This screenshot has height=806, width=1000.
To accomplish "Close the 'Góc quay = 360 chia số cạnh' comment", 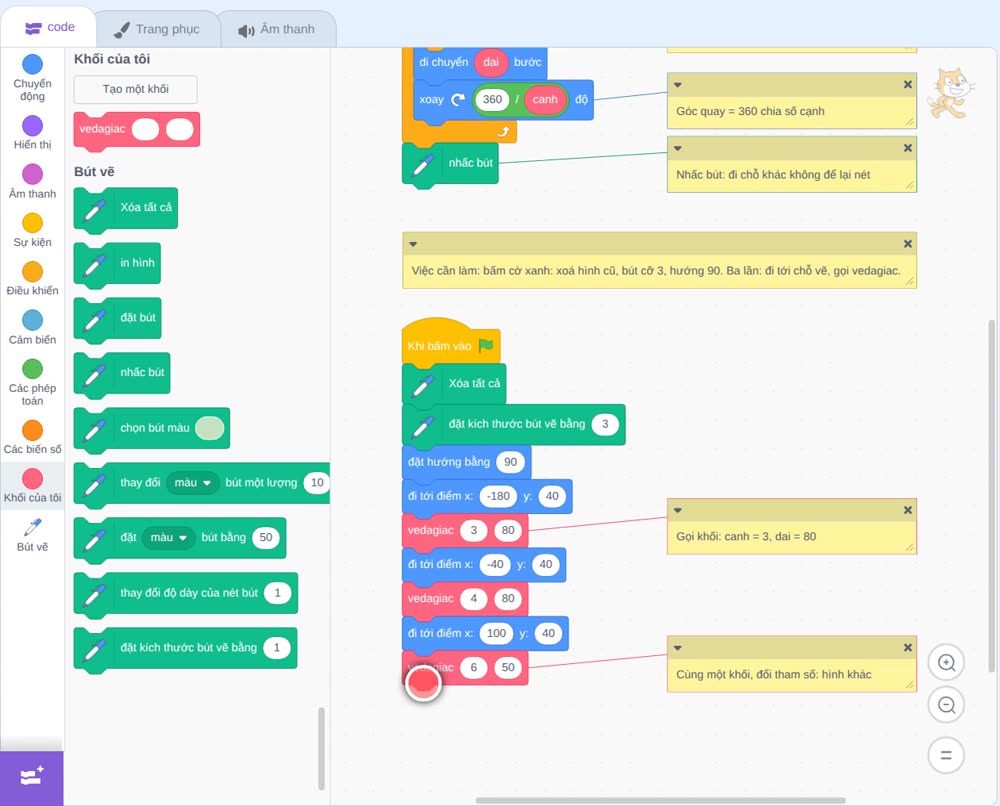I will point(908,85).
